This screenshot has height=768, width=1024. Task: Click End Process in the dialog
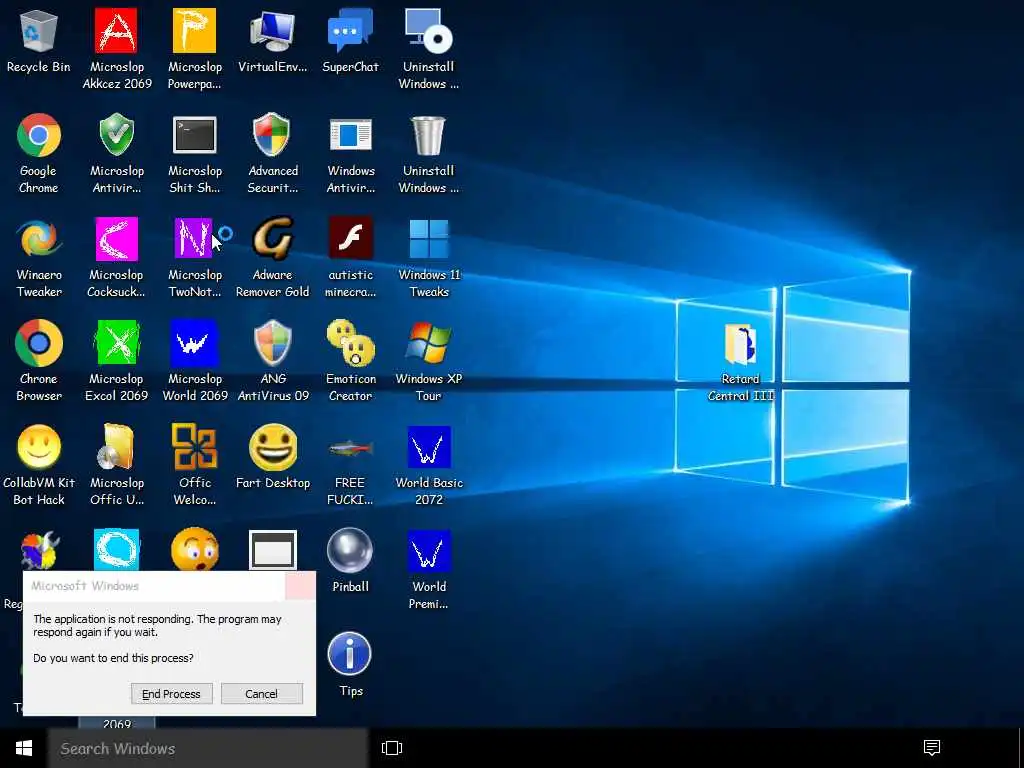click(172, 694)
